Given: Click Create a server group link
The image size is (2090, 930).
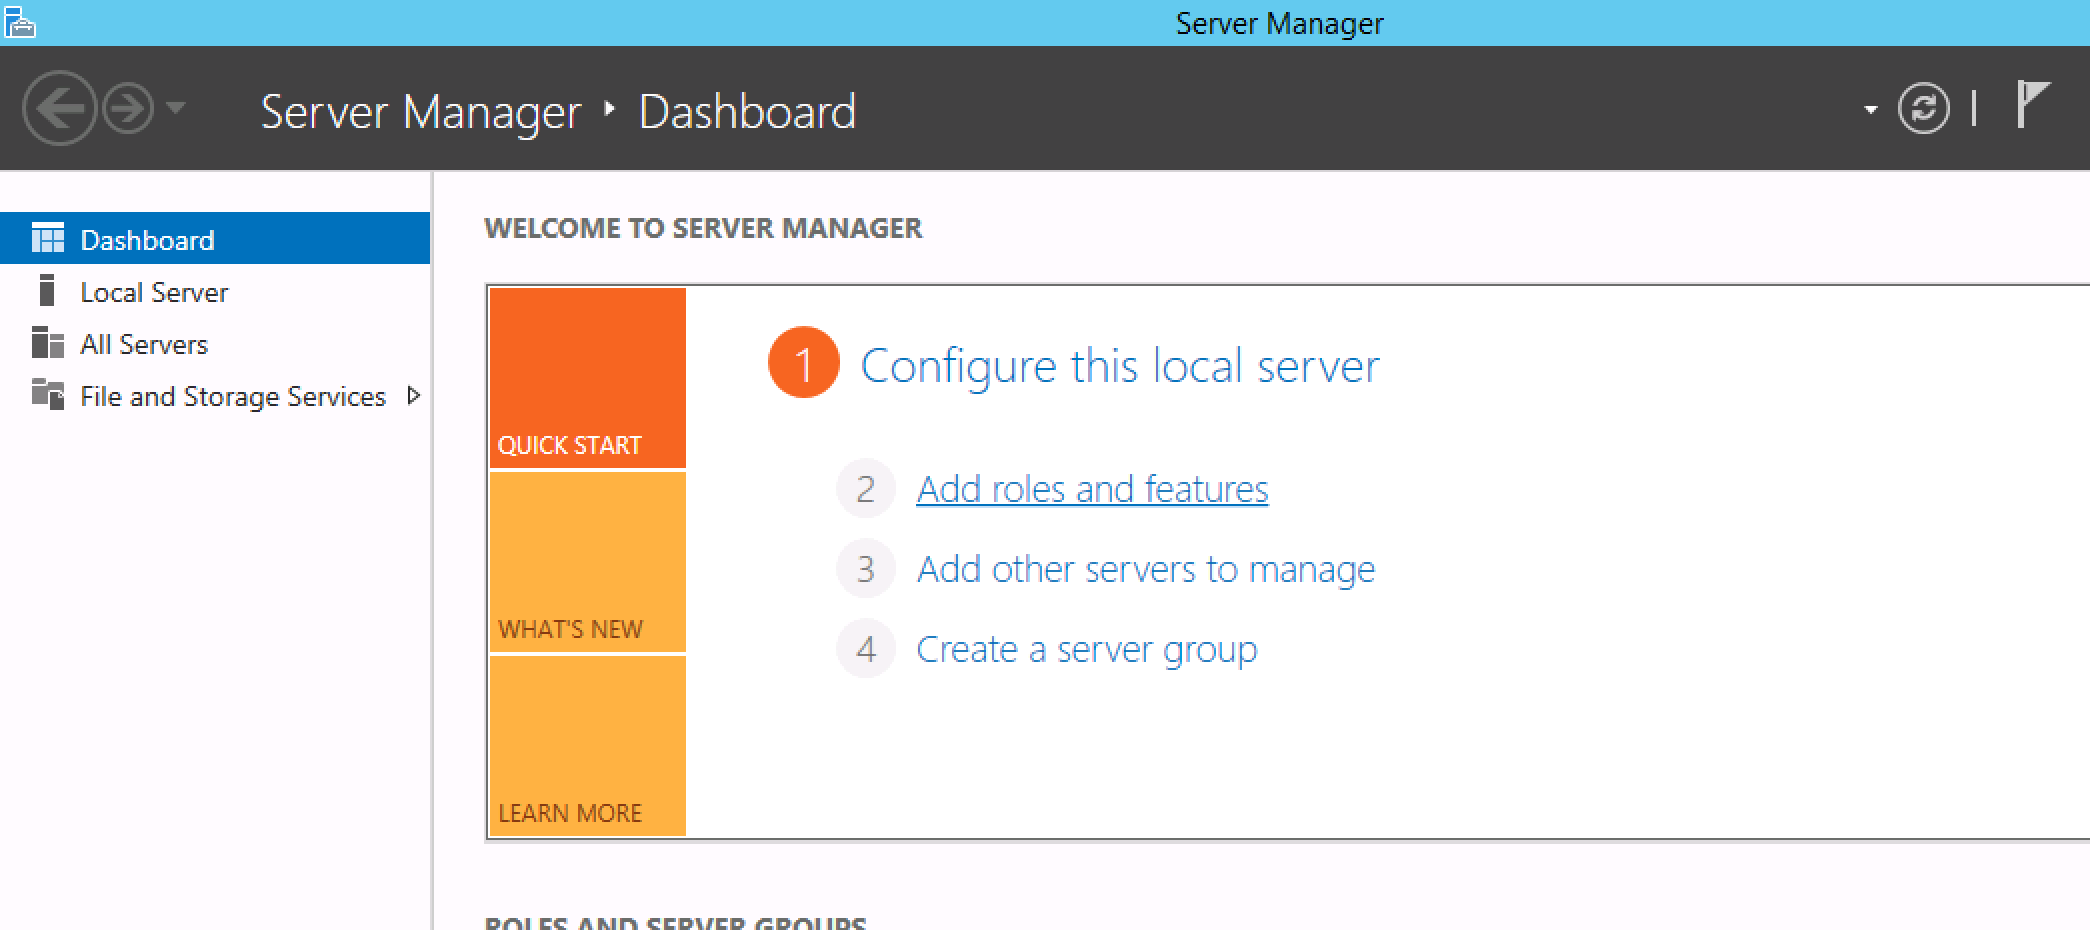Looking at the screenshot, I should (x=1086, y=649).
